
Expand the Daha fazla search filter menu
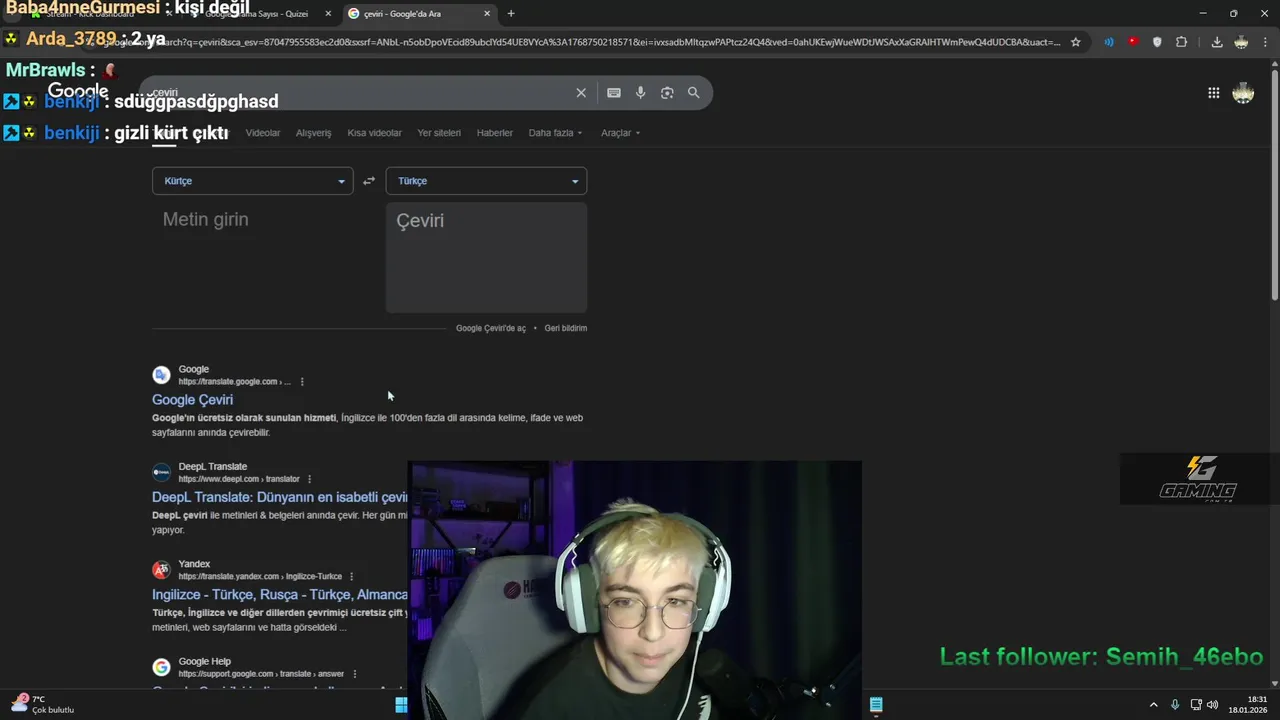pyautogui.click(x=555, y=133)
